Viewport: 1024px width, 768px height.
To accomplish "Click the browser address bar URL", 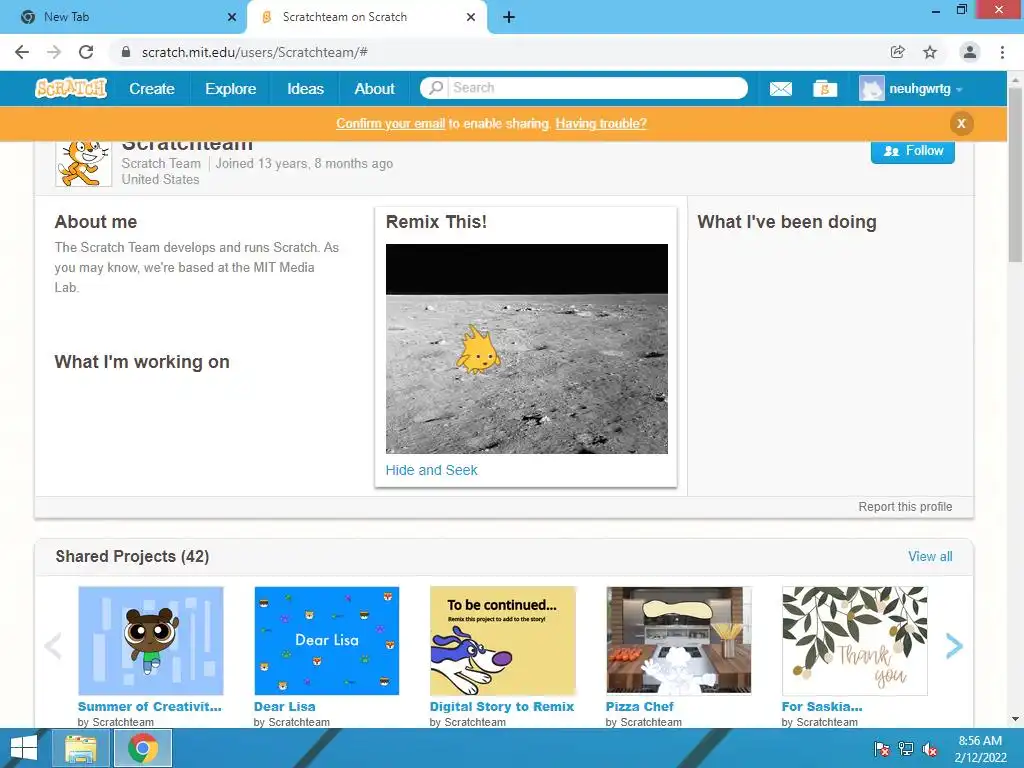I will pyautogui.click(x=255, y=52).
